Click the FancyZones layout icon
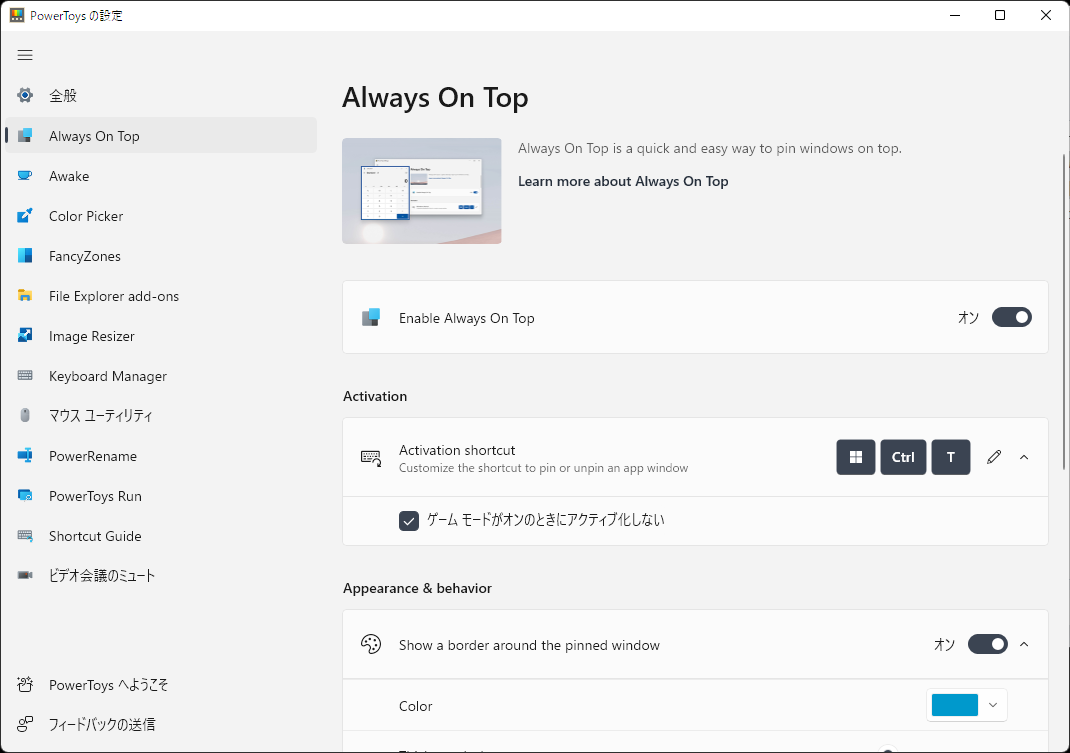This screenshot has width=1070, height=753. [x=25, y=256]
